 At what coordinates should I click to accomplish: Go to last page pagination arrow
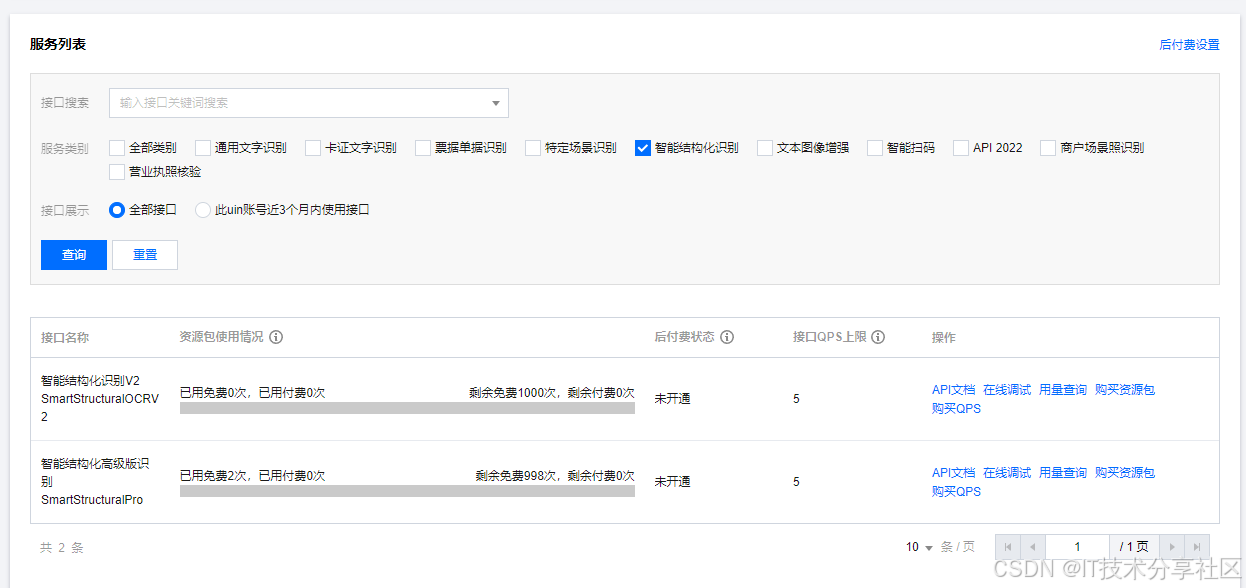coord(1197,547)
